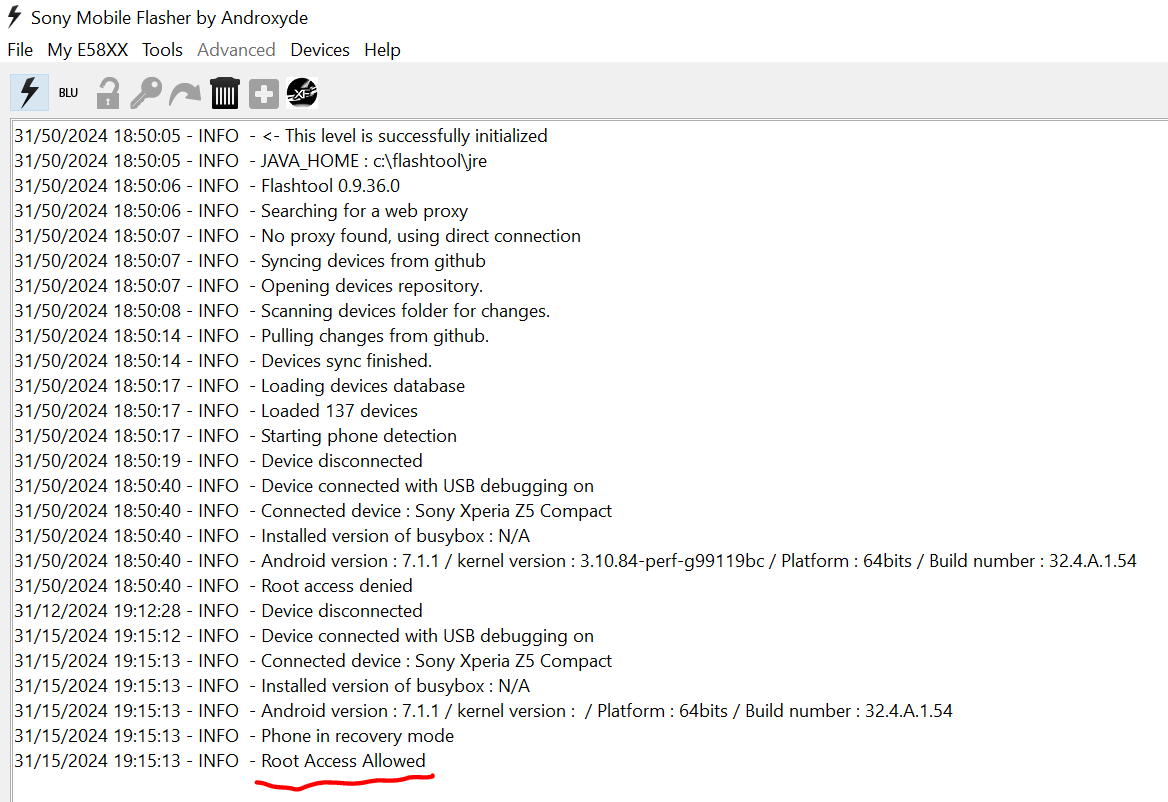This screenshot has height=802, width=1168.
Task: Click the black trash can icon
Action: (x=225, y=93)
